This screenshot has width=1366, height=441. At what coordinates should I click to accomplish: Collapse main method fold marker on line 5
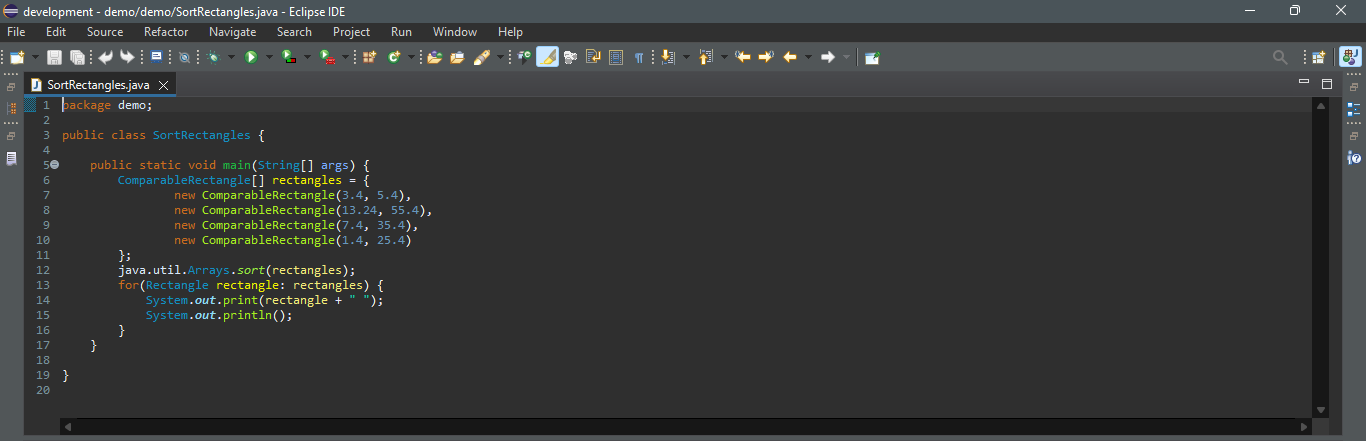[x=55, y=164]
